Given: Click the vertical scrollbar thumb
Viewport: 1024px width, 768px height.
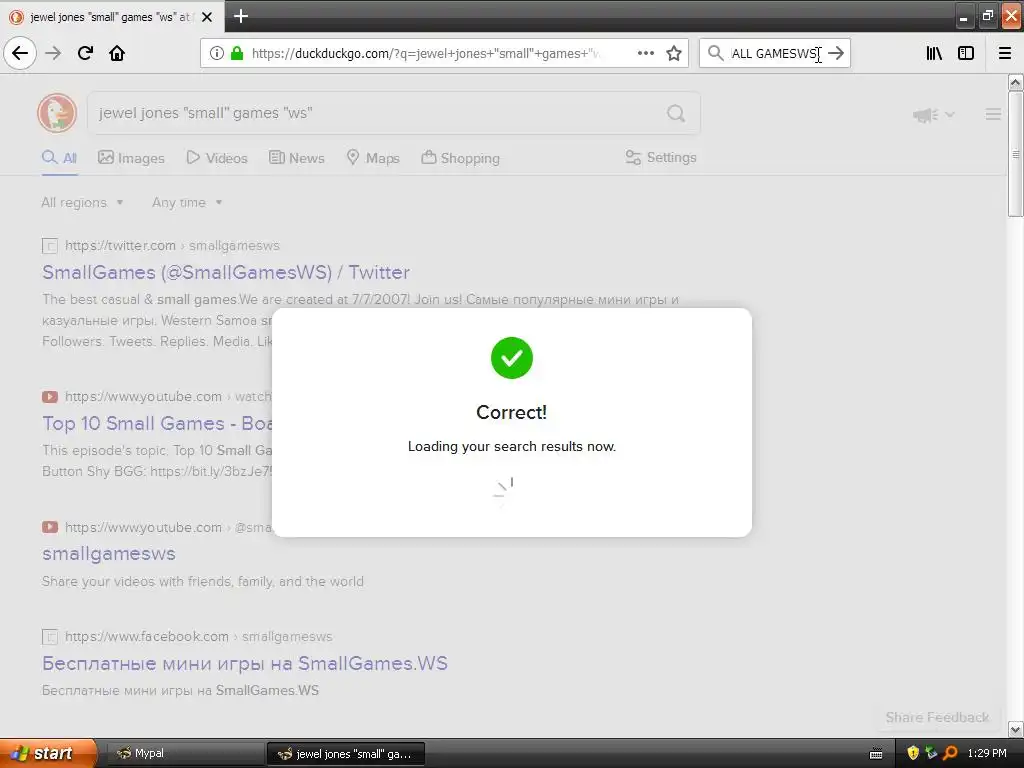Looking at the screenshot, I should (x=1015, y=153).
